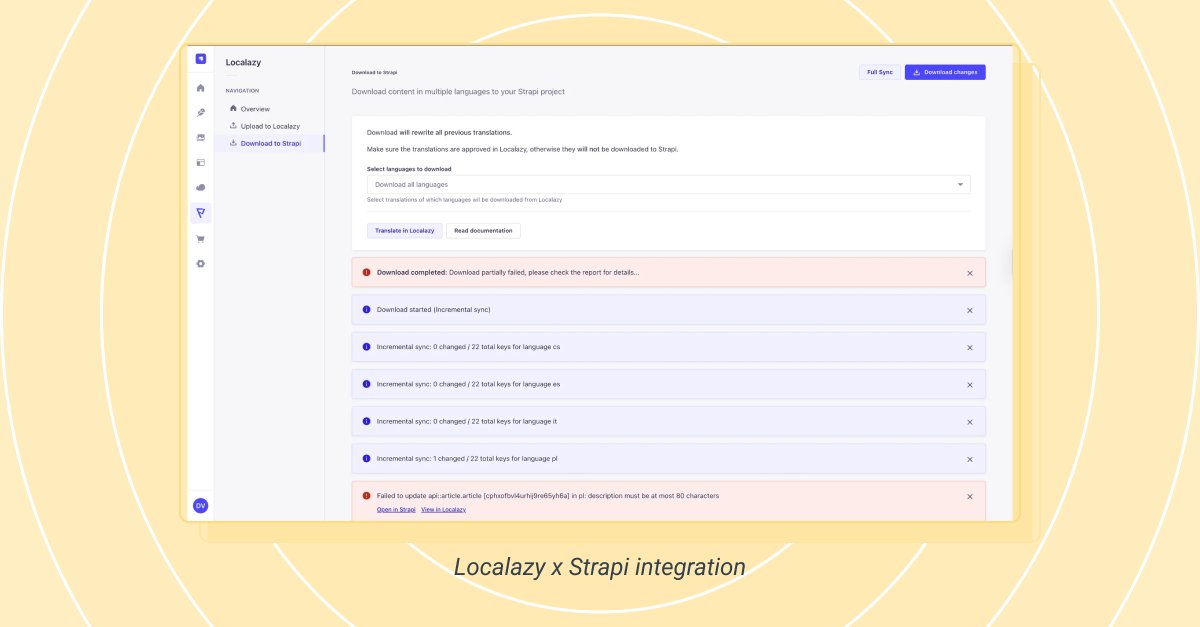This screenshot has width=1200, height=627.
Task: Click info icon on language cs alert
Action: click(x=366, y=347)
